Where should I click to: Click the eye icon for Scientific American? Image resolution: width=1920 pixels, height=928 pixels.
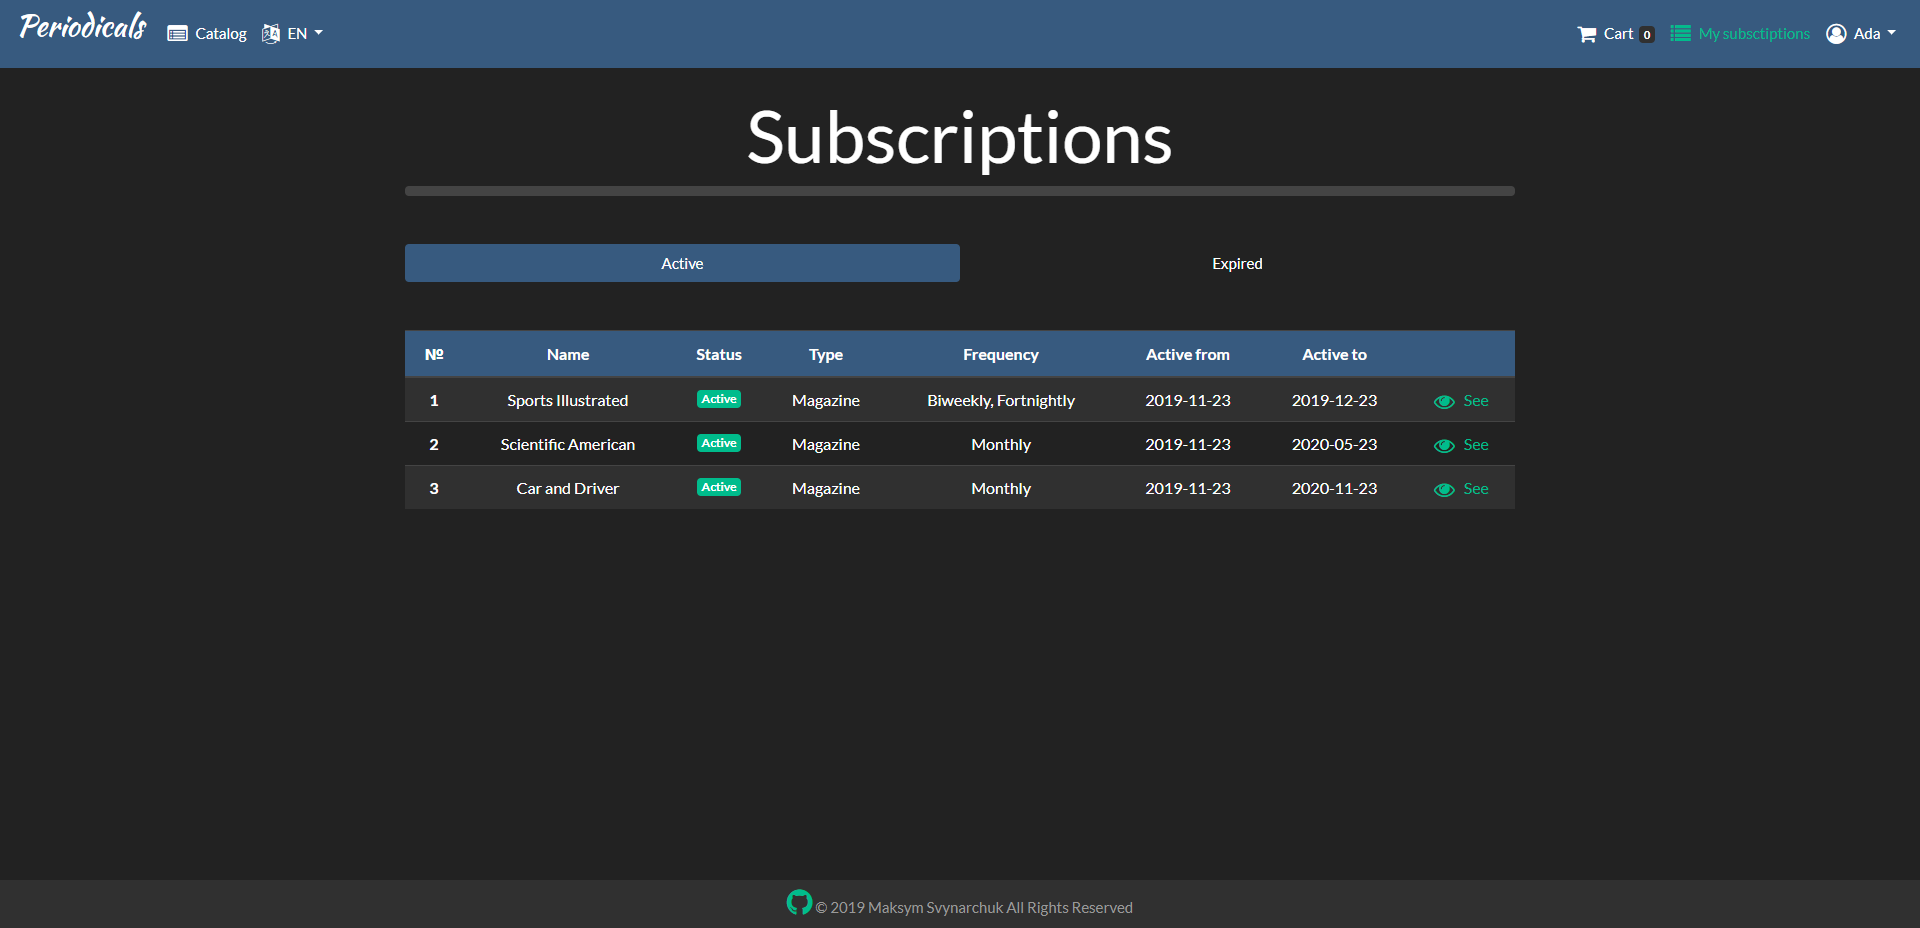tap(1444, 446)
